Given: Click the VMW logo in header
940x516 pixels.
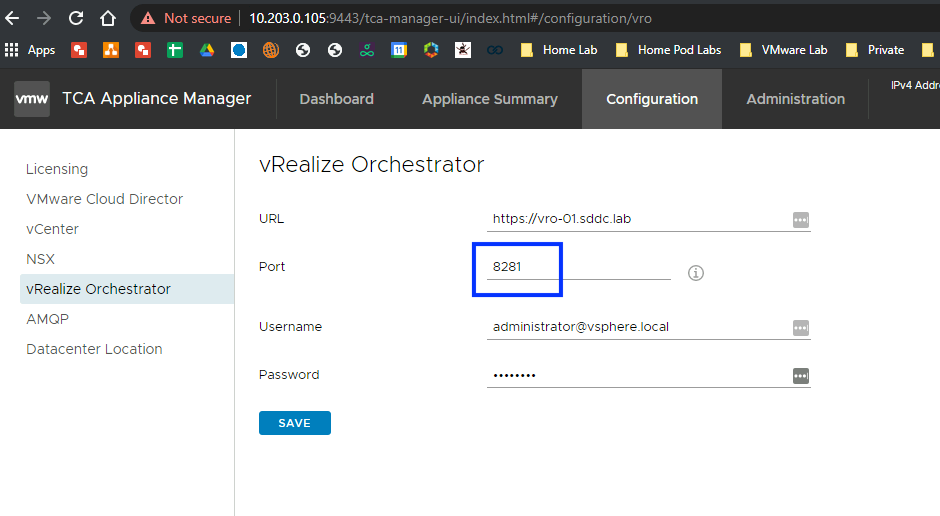Looking at the screenshot, I should tap(32, 99).
